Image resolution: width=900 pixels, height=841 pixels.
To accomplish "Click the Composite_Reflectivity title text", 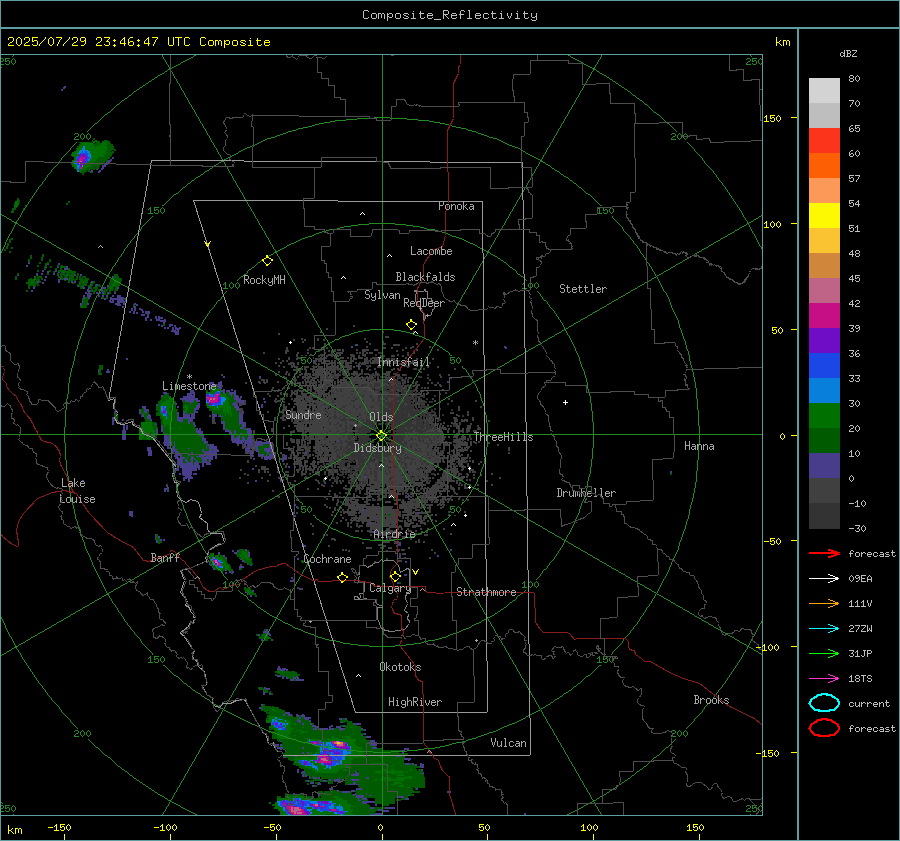I will pyautogui.click(x=450, y=15).
